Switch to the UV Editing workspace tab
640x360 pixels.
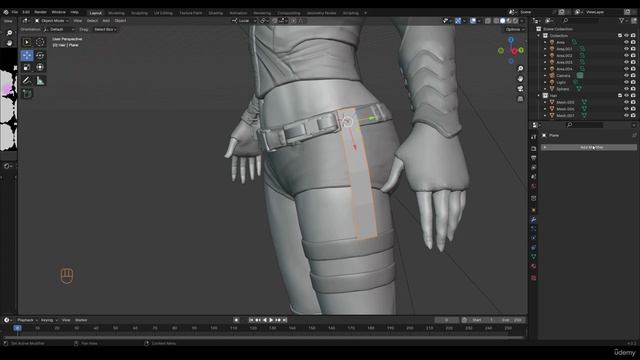coord(163,13)
